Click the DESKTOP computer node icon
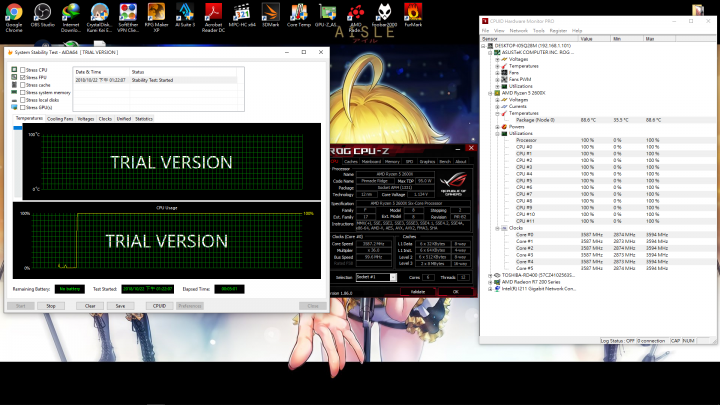 tap(490, 46)
